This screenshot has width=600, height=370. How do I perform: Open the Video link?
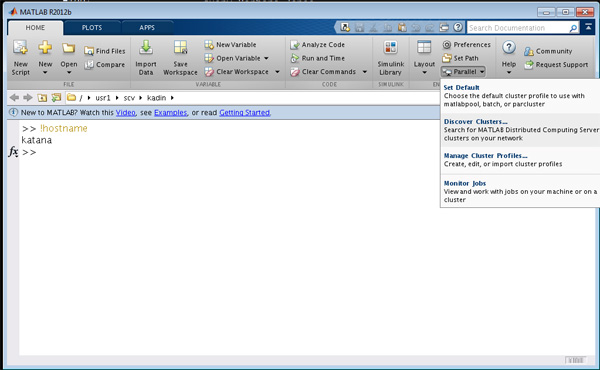(126, 112)
